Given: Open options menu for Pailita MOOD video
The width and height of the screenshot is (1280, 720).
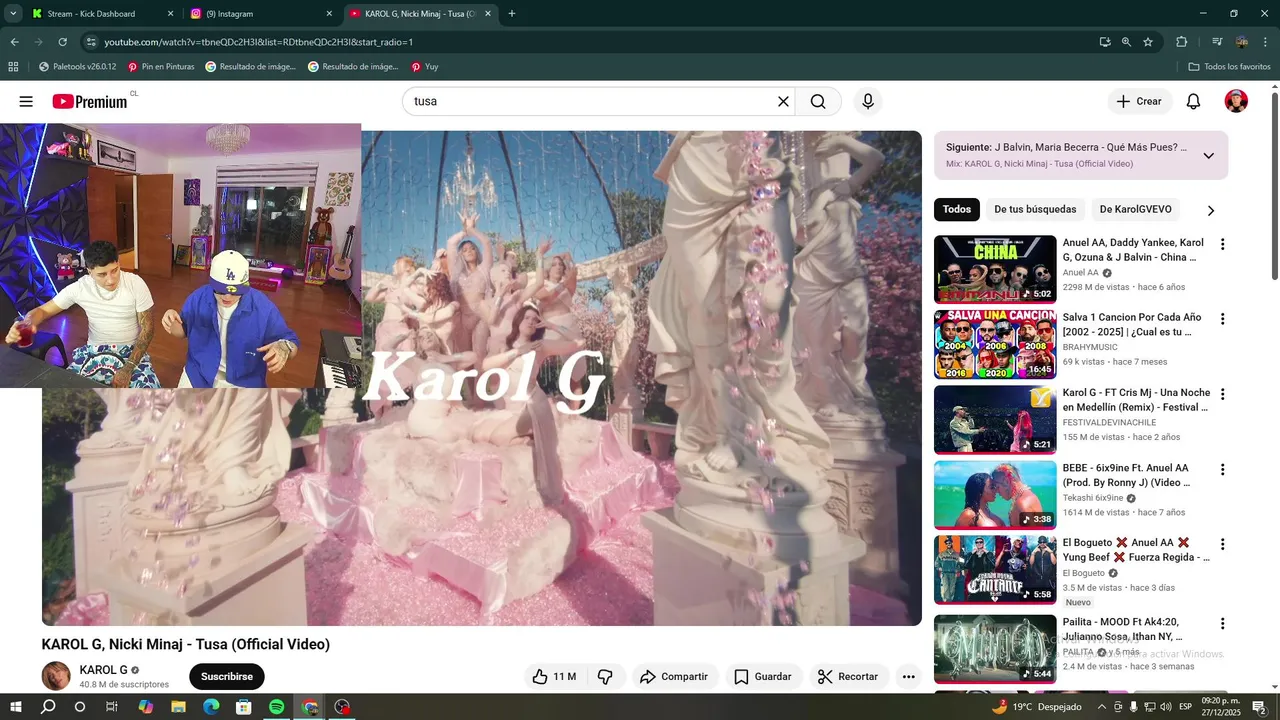Looking at the screenshot, I should [x=1221, y=622].
